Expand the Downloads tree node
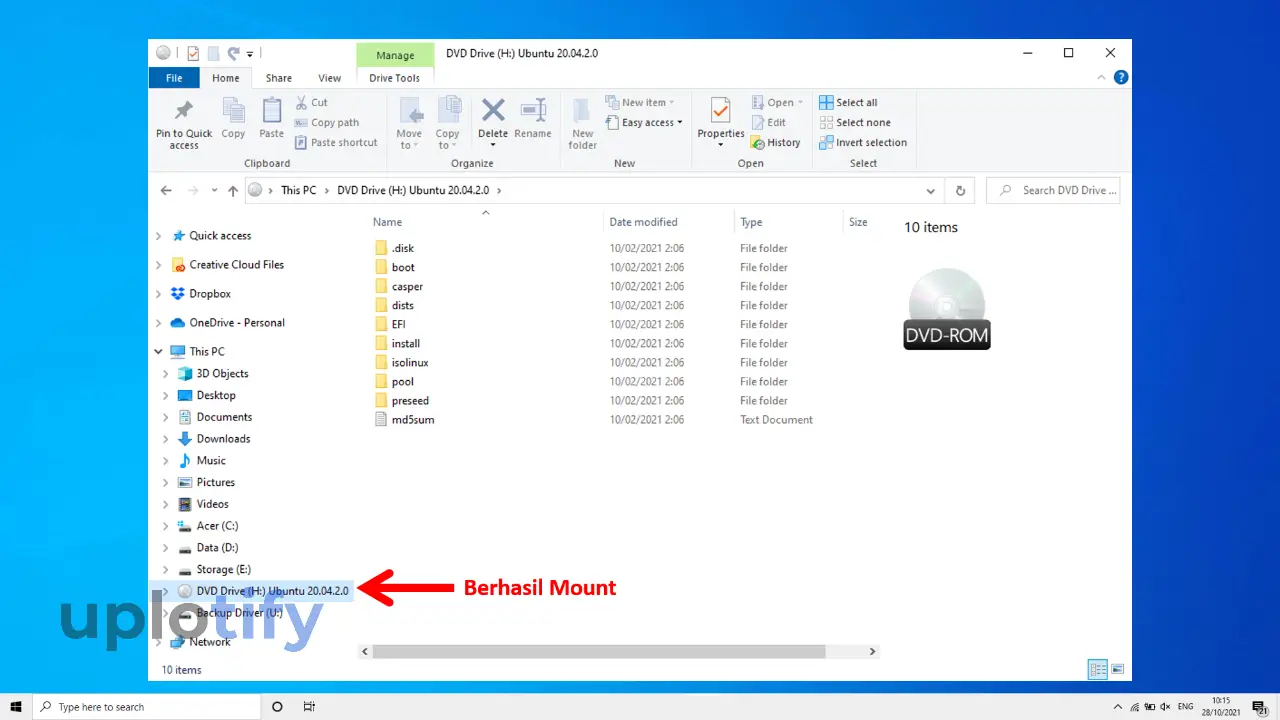Screen dimensions: 1280x720 (166, 439)
